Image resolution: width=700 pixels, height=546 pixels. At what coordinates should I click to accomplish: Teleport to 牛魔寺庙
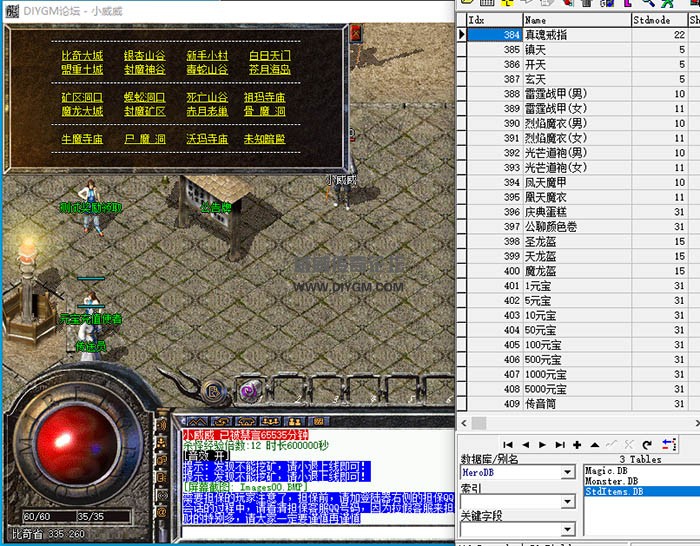[x=83, y=139]
